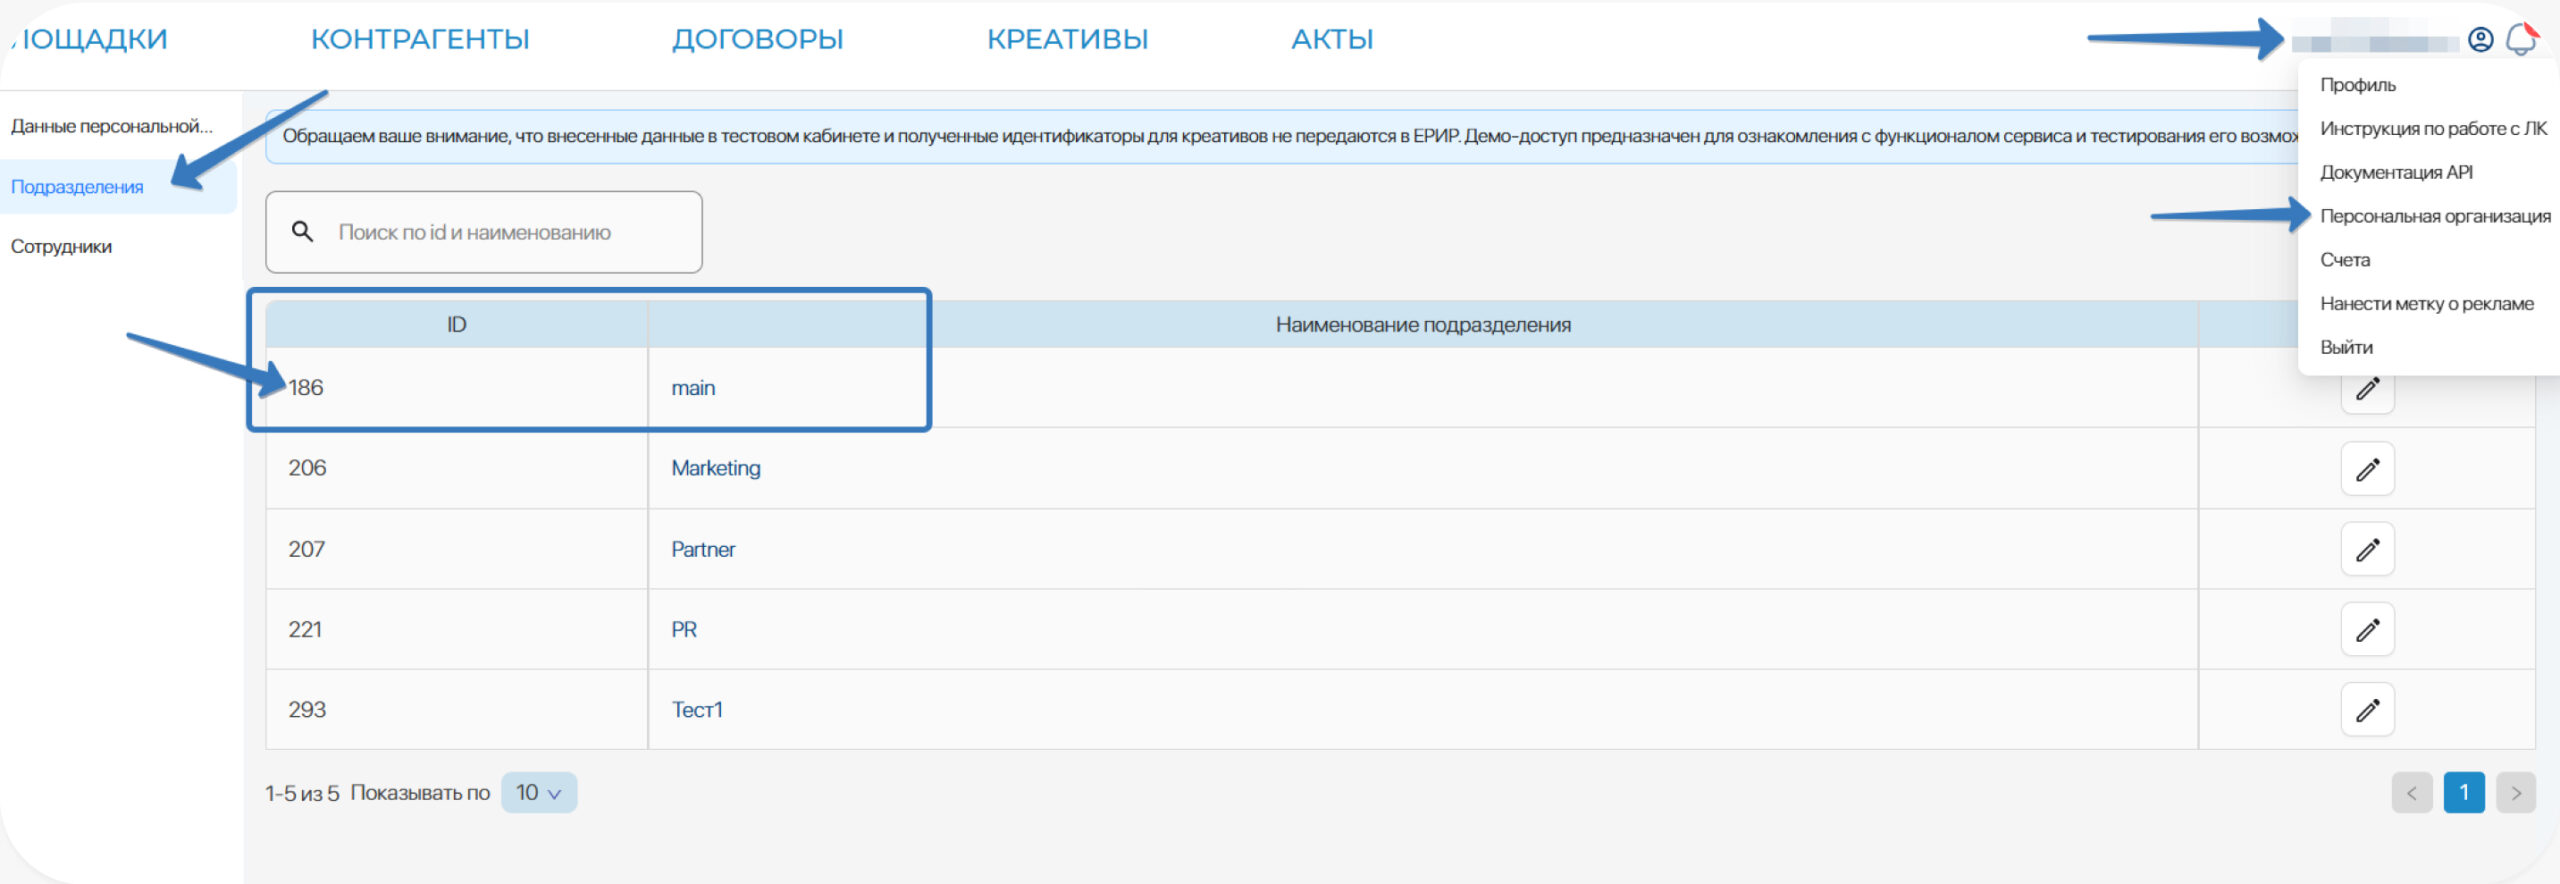Open the notifications bell icon
The height and width of the screenshot is (884, 2560).
pos(2521,40)
